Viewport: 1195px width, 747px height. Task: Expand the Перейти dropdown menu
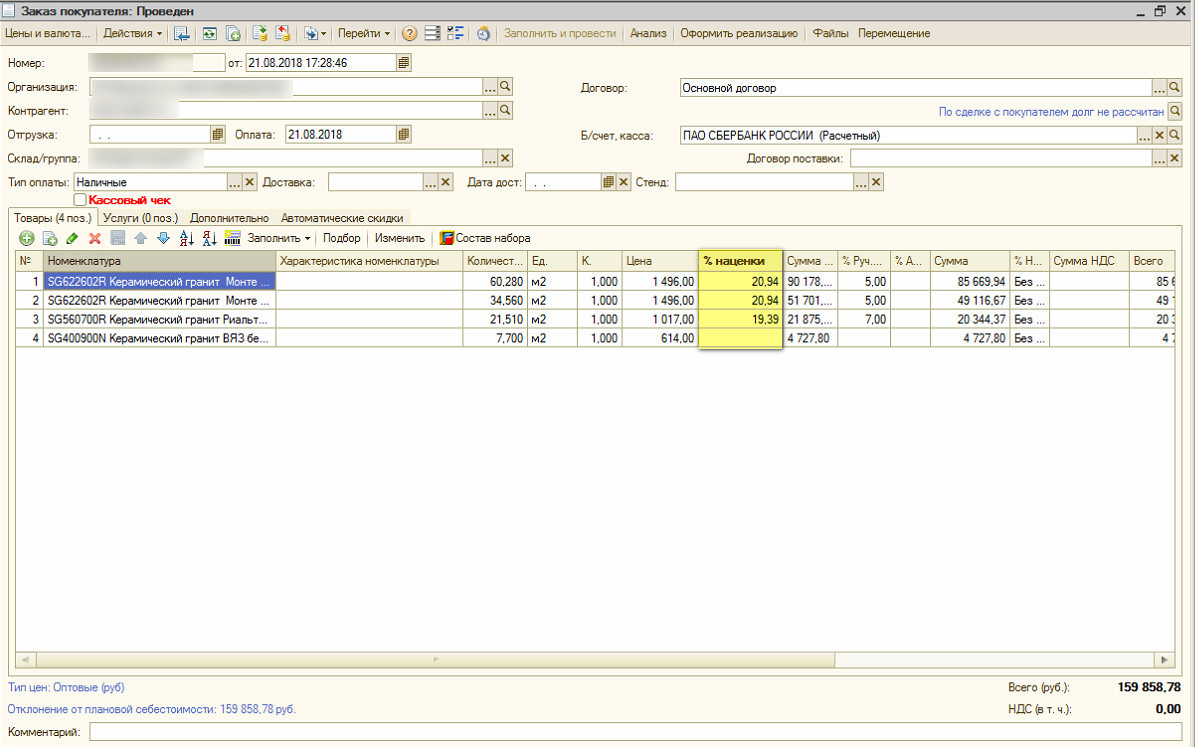tap(364, 33)
